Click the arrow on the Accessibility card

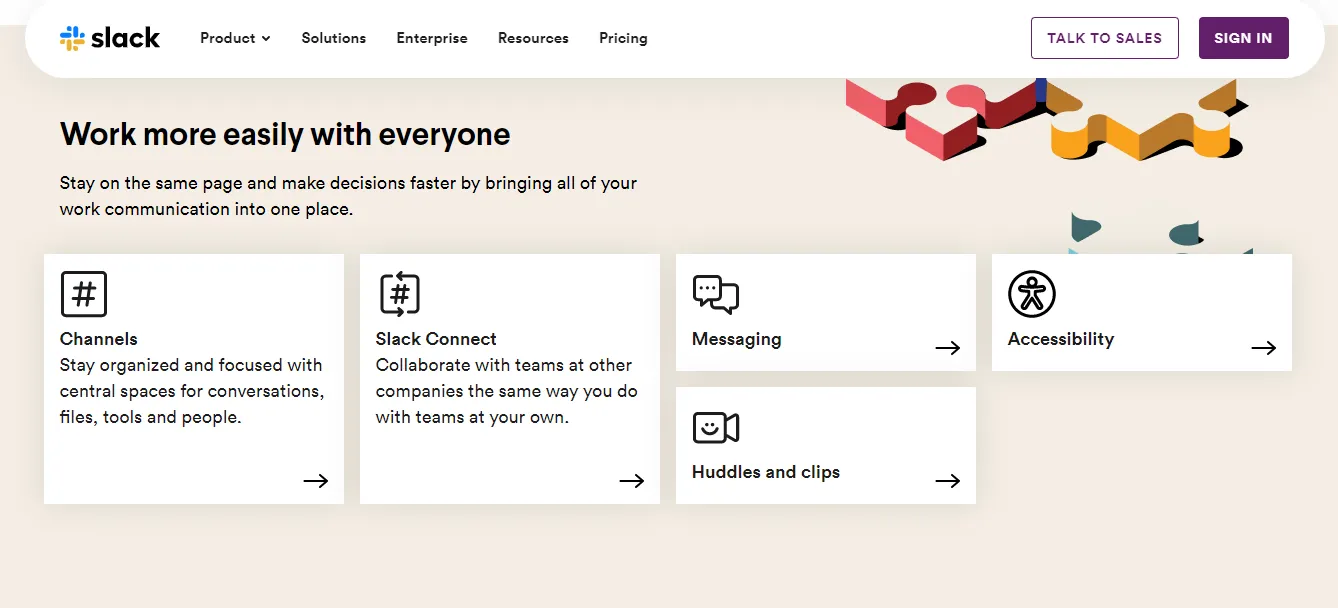1264,348
